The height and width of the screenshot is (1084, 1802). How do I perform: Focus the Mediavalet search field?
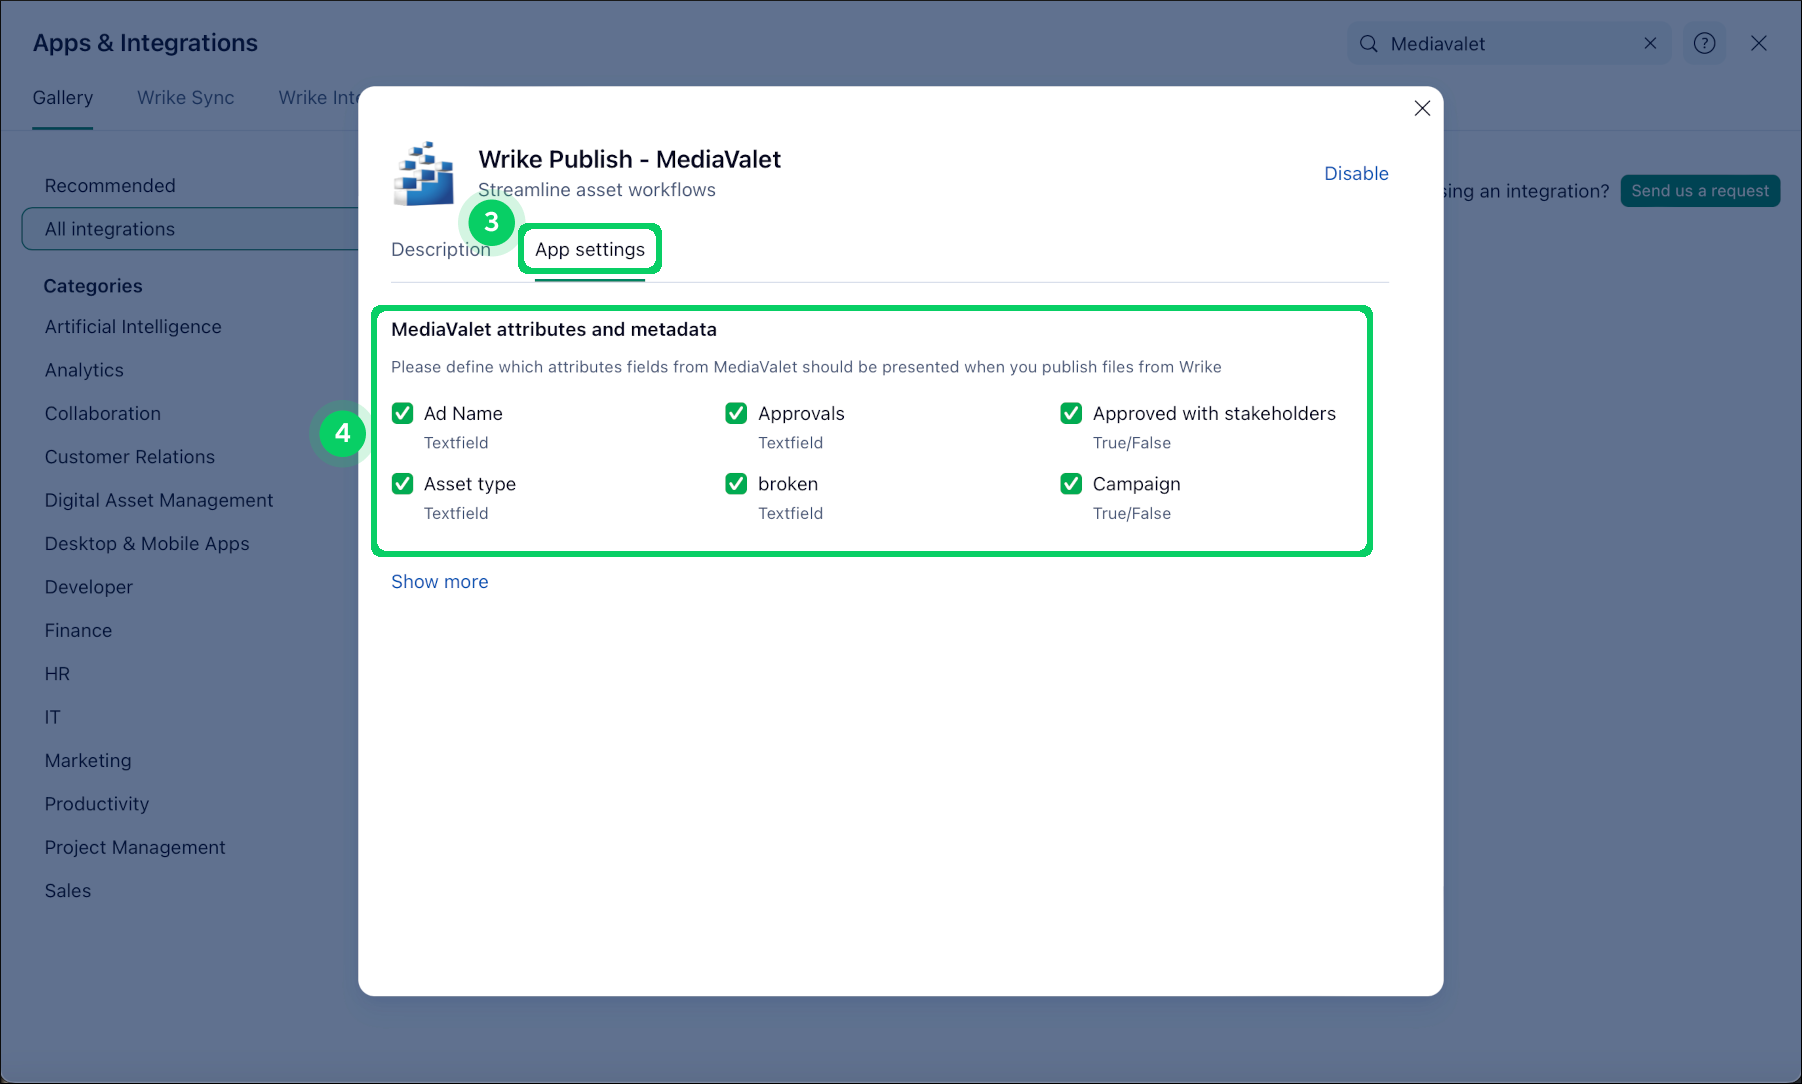(x=1508, y=44)
